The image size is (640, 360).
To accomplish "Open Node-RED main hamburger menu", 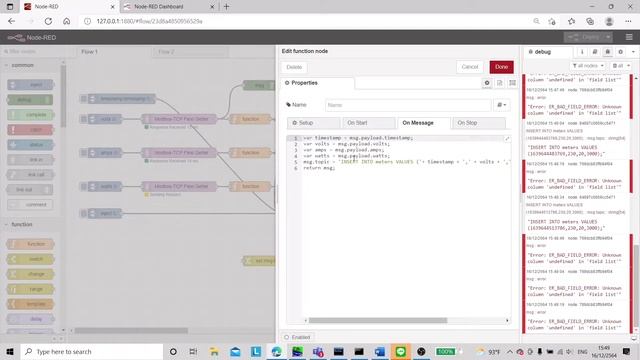I will coord(629,37).
